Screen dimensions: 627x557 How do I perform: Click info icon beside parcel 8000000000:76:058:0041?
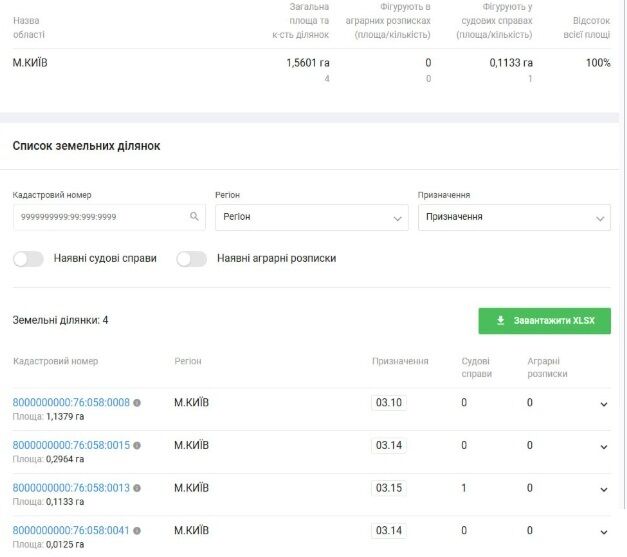tap(137, 531)
